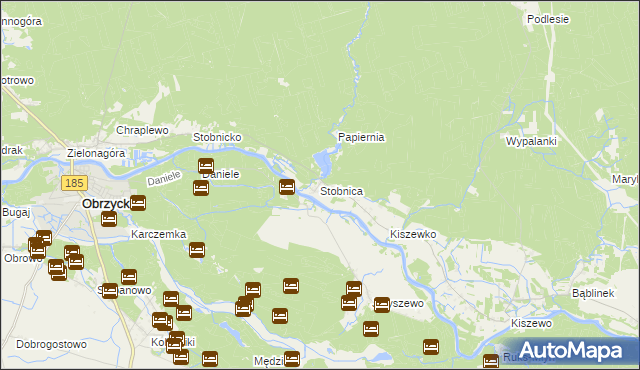Click the Bugaj label

[x=16, y=212]
